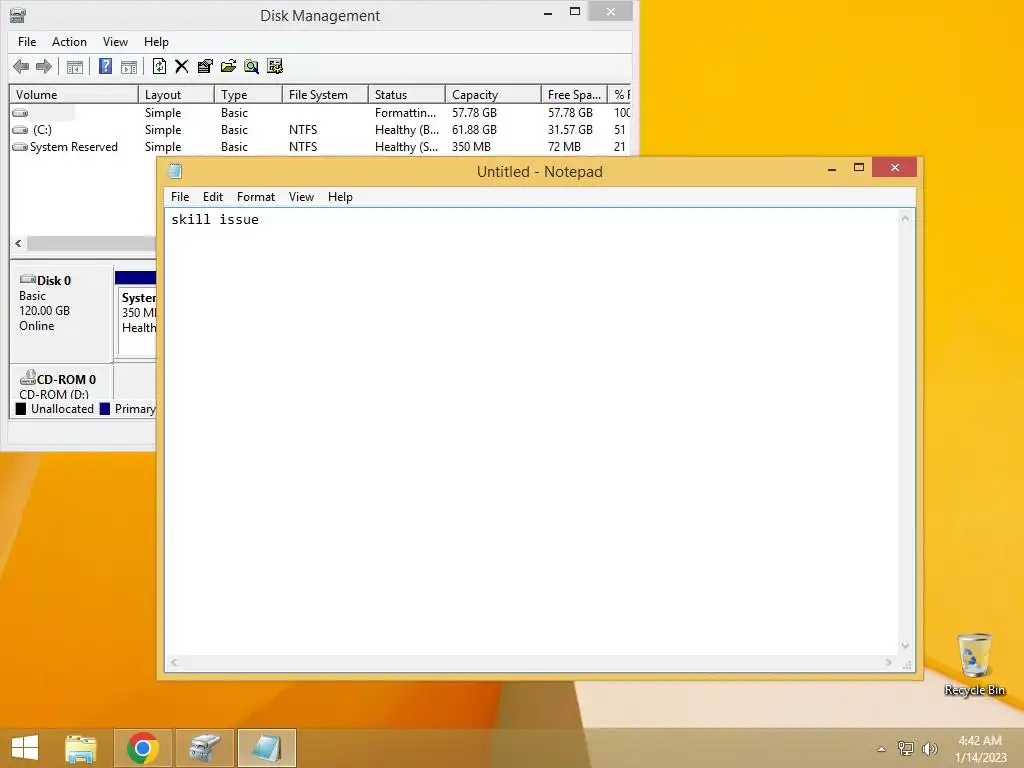Click the Disk Management title bar icon

(x=18, y=16)
